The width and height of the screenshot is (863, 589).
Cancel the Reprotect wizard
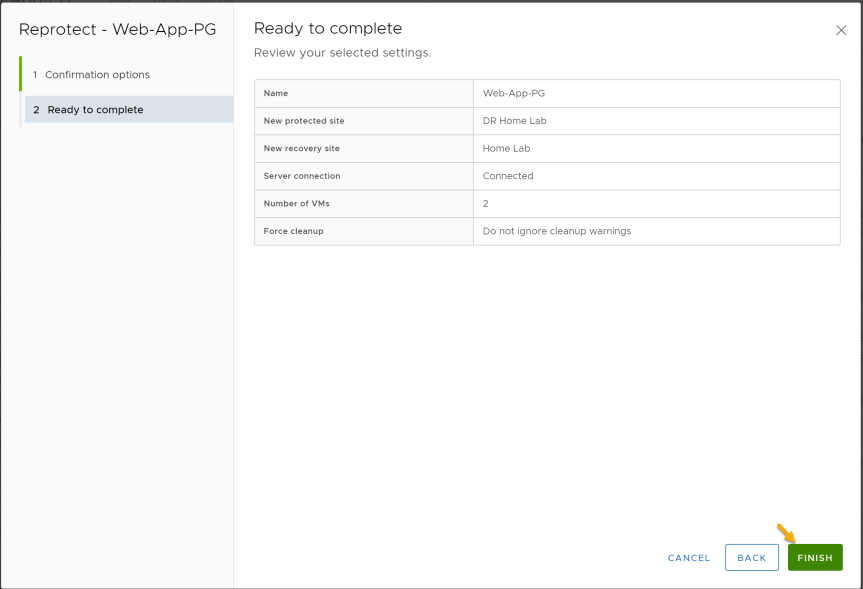[689, 558]
